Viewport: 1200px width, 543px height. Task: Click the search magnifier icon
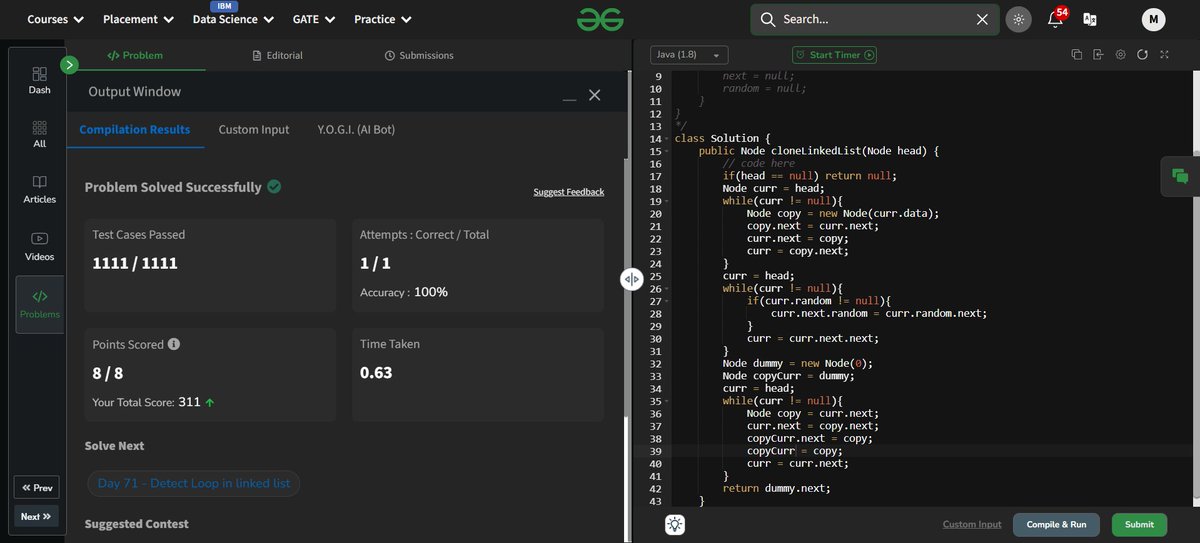(768, 19)
